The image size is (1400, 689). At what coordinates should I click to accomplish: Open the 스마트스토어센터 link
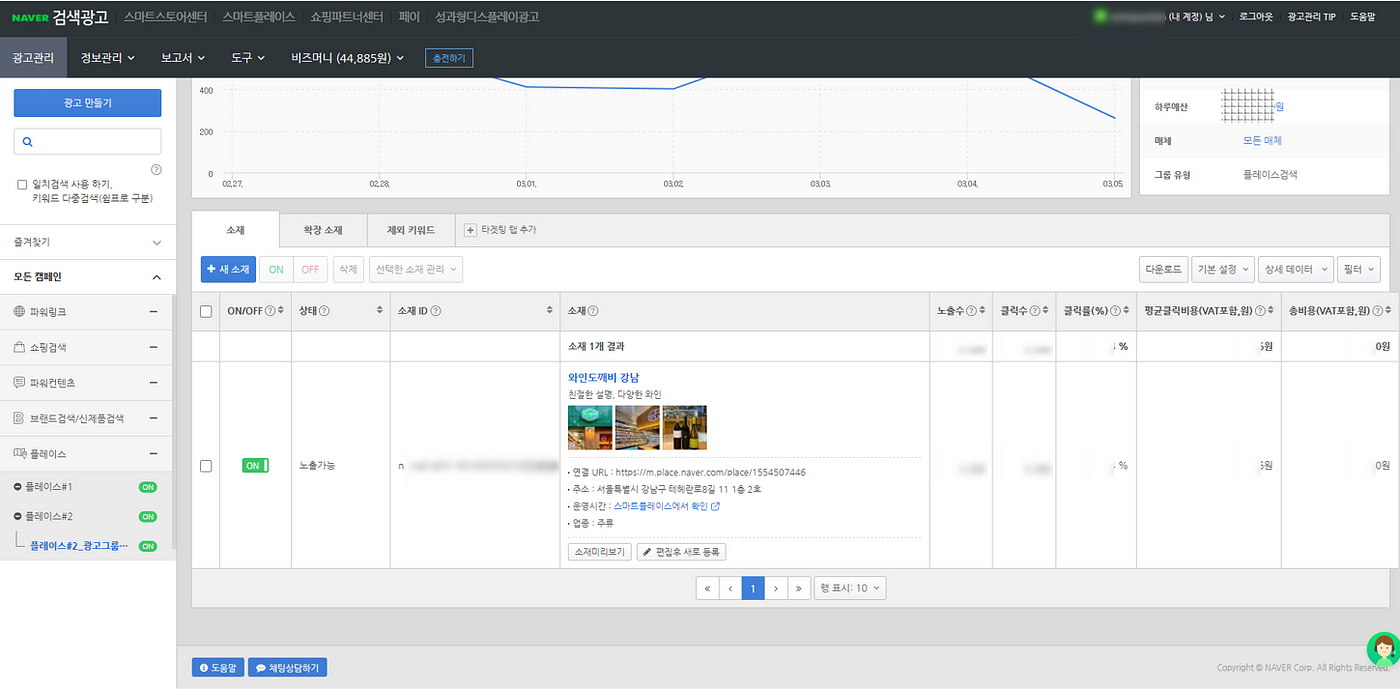167,17
